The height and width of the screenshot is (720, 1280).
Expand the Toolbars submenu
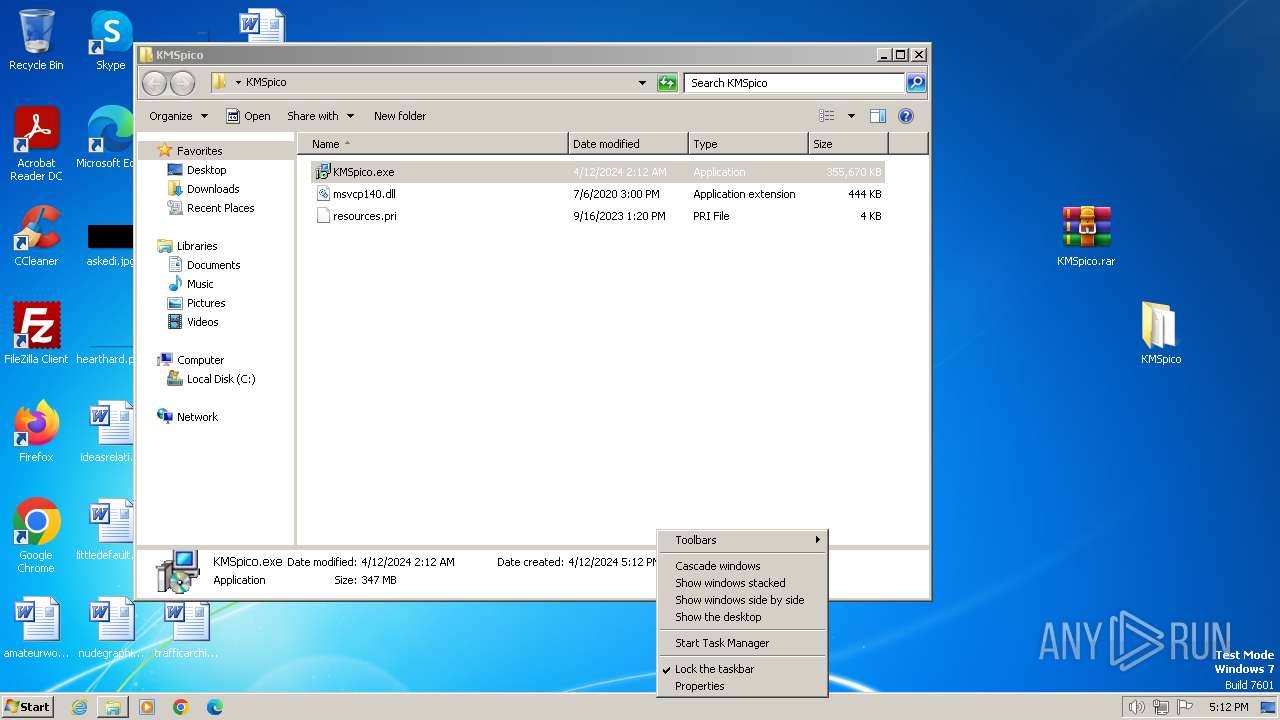[x=742, y=540]
